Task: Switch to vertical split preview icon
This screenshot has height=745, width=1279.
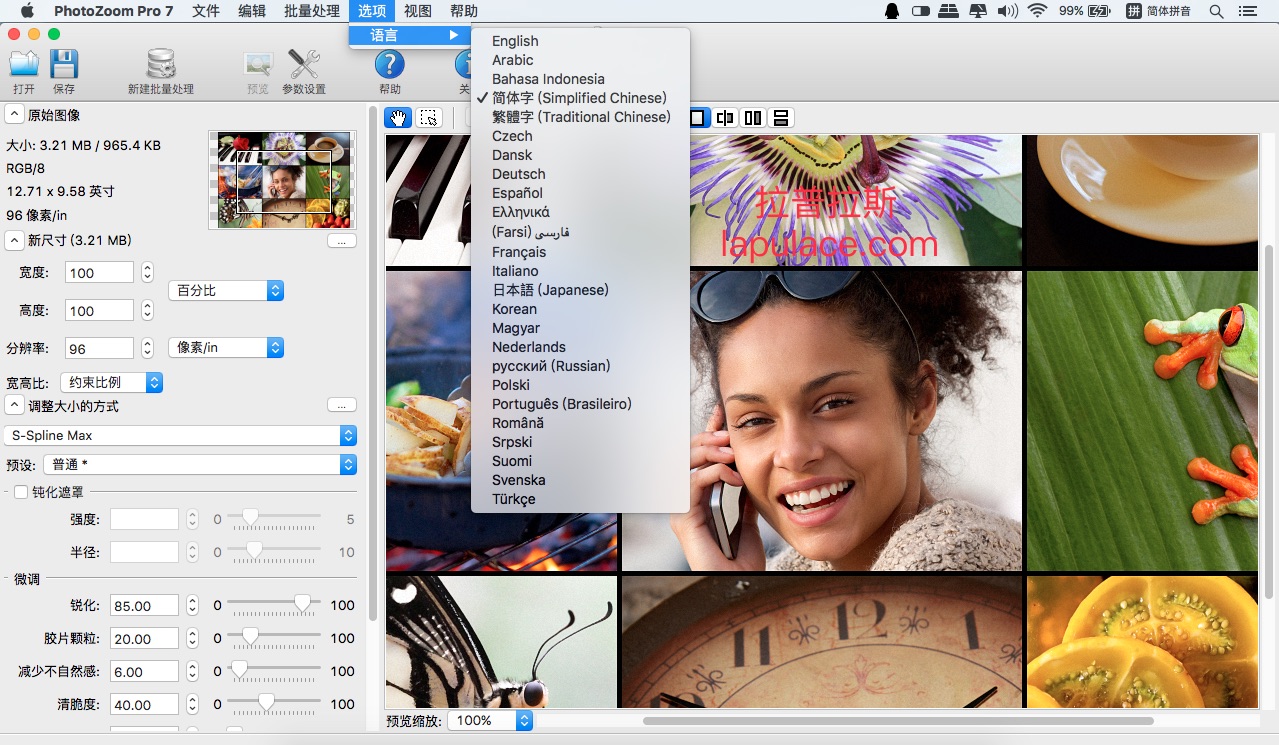Action: 753,118
